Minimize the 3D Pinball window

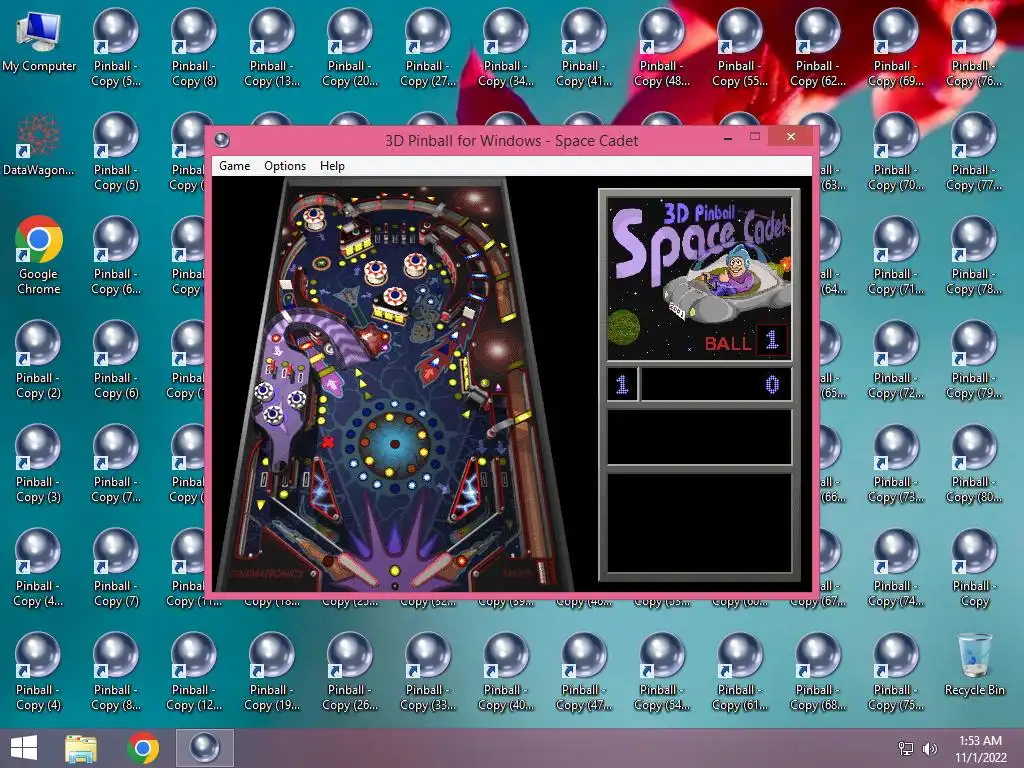[x=728, y=137]
